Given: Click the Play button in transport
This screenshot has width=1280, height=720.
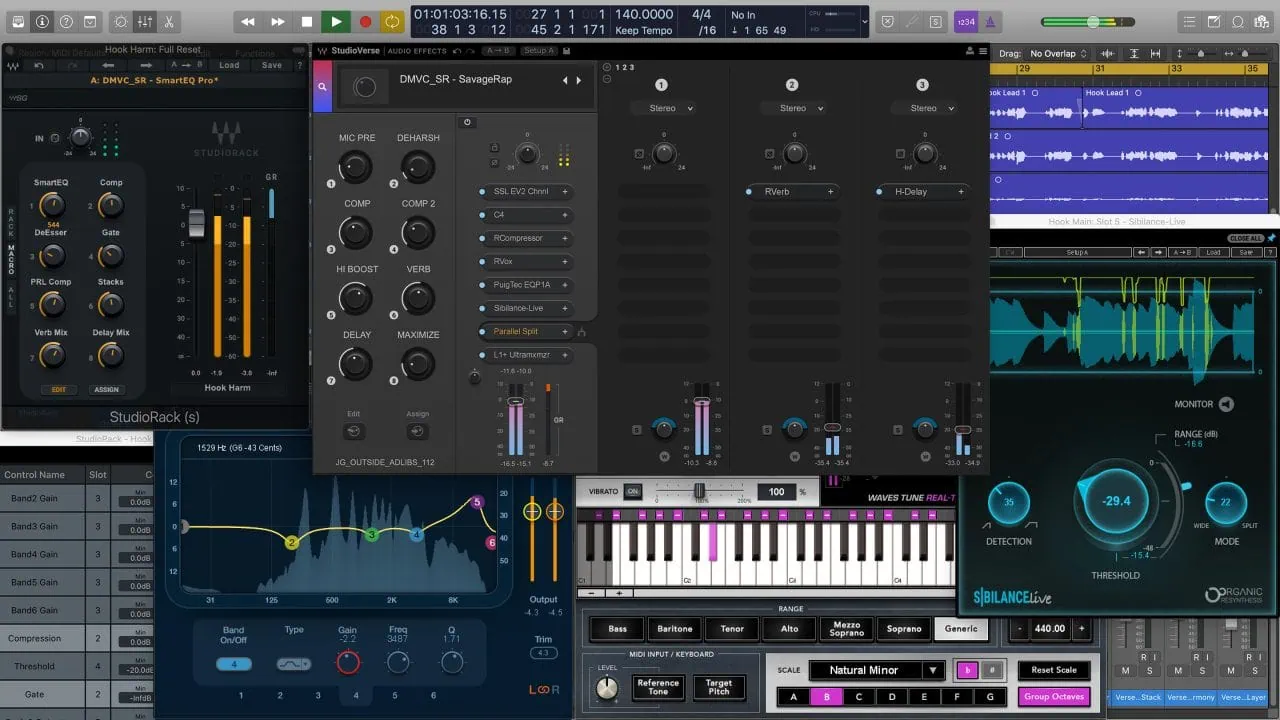Looking at the screenshot, I should click(336, 21).
